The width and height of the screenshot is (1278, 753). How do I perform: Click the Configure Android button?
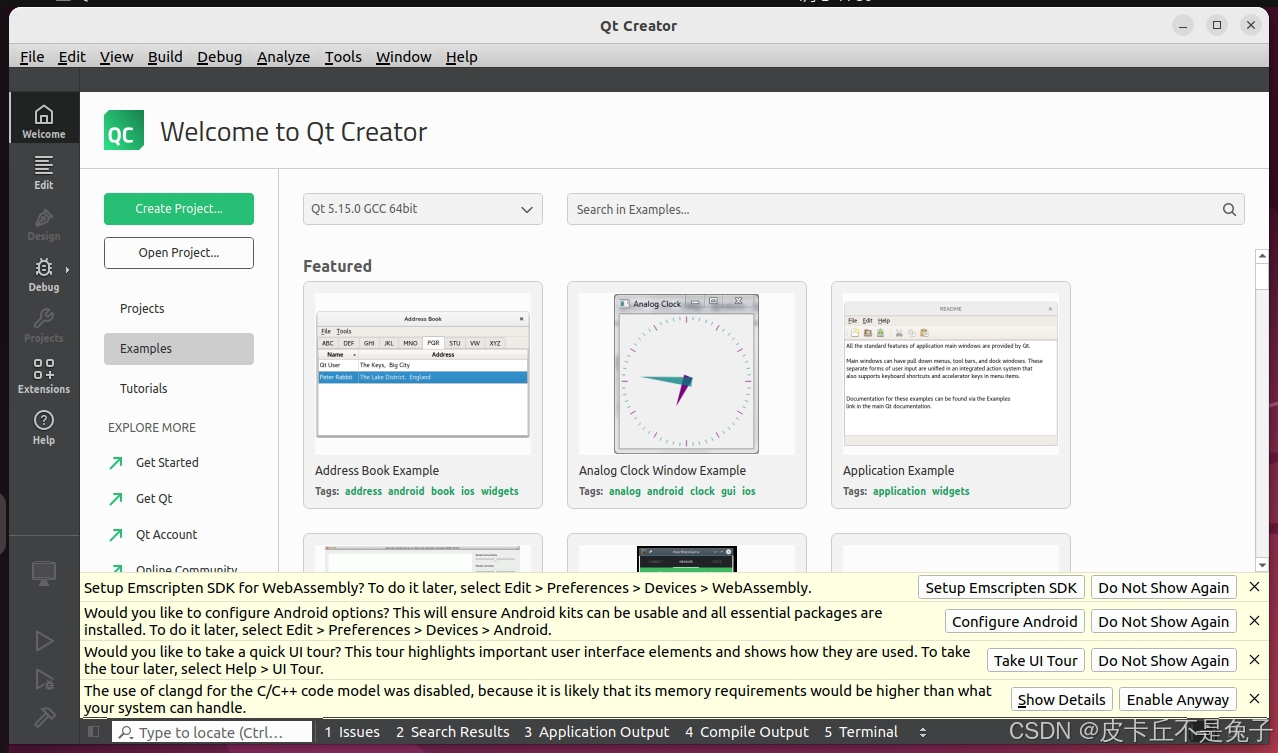pyautogui.click(x=1014, y=621)
